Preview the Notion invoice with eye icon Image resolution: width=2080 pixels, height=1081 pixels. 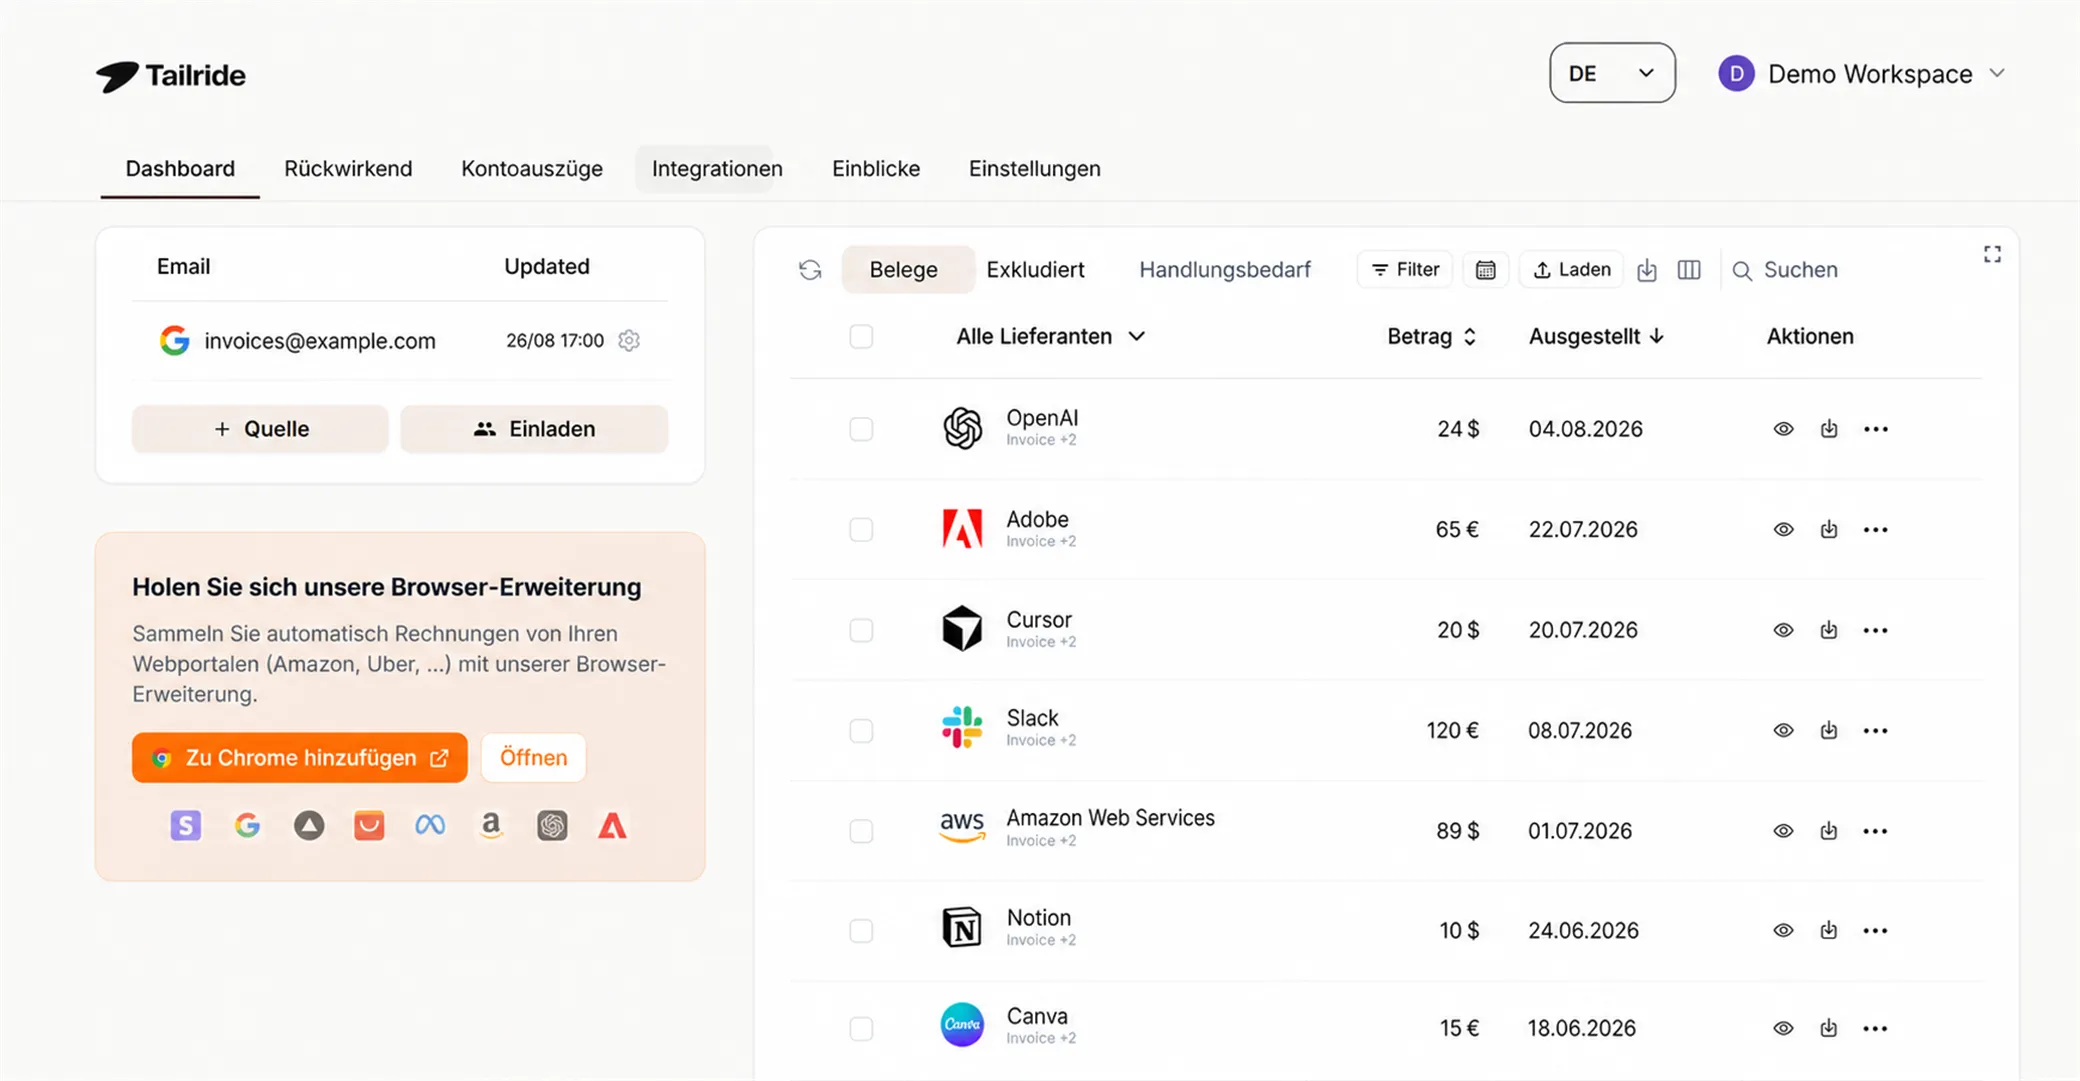pyautogui.click(x=1783, y=930)
